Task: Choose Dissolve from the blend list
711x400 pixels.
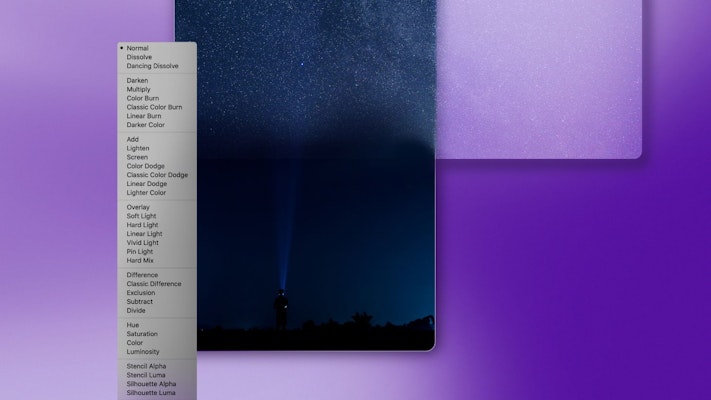Action: point(140,57)
